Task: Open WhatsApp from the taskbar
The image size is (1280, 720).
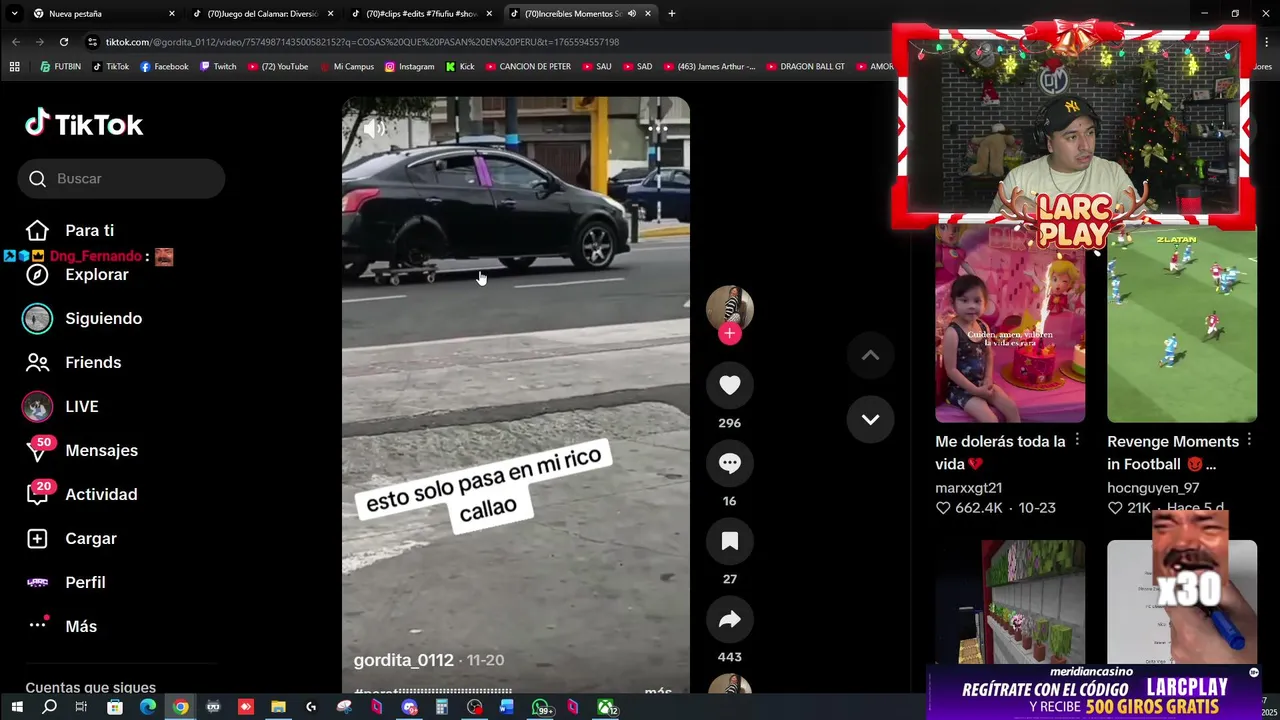Action: point(541,707)
